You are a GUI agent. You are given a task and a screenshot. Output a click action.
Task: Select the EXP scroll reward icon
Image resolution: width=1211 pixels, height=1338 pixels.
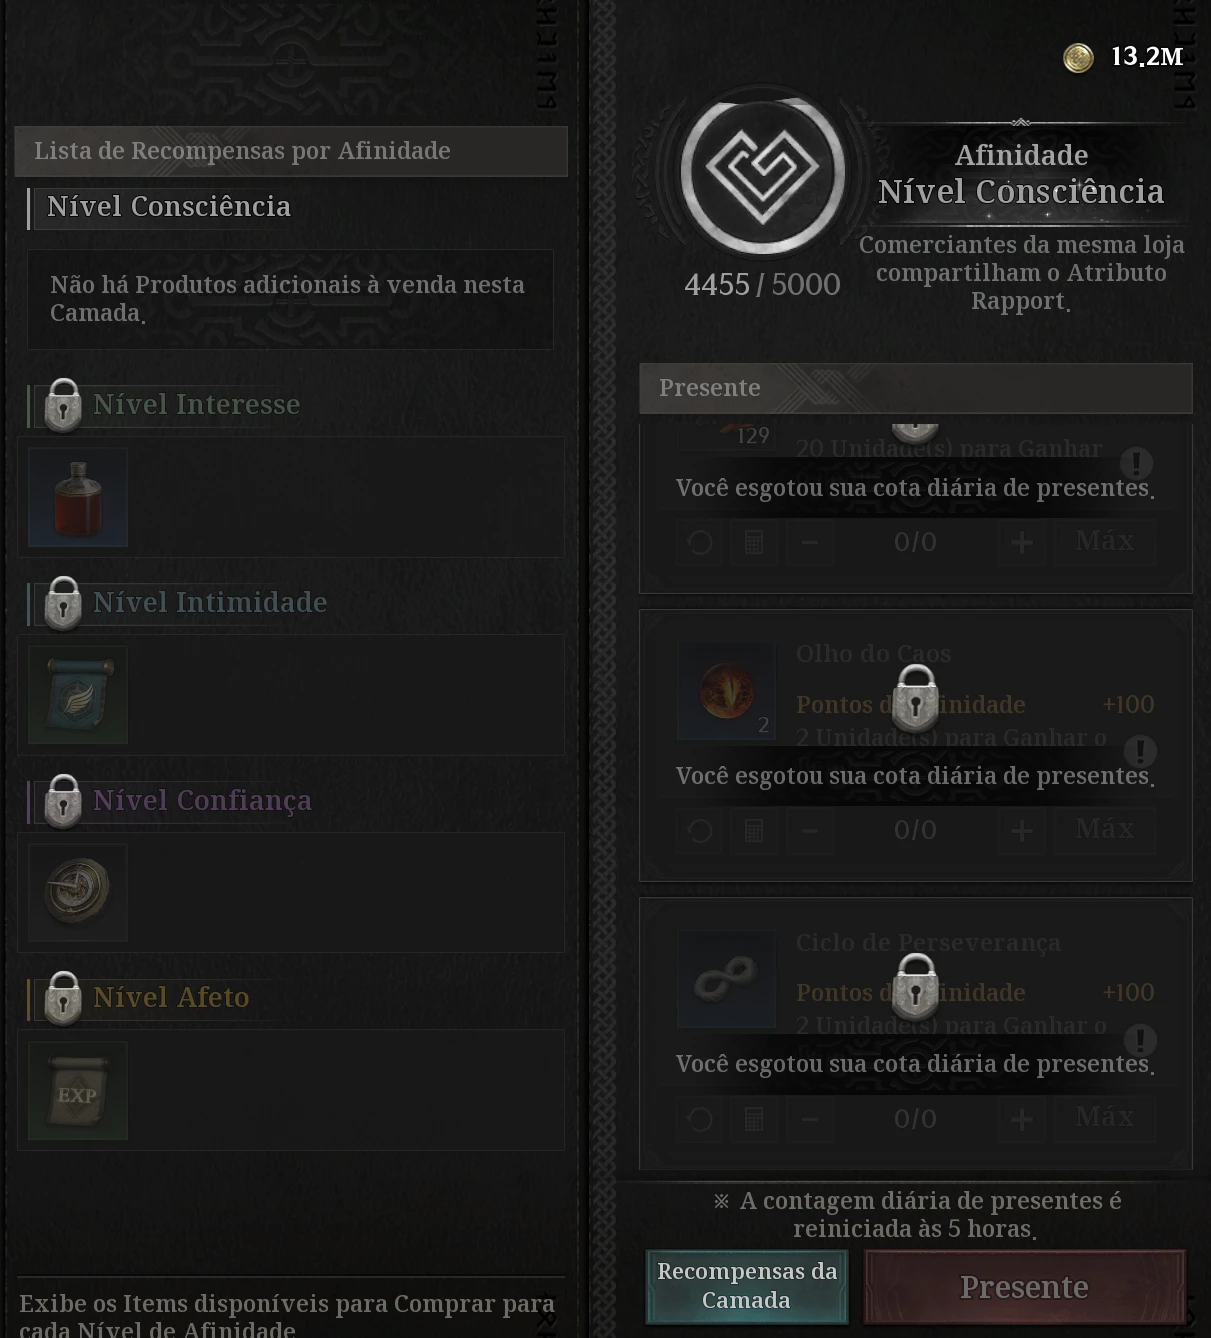pyautogui.click(x=78, y=1090)
